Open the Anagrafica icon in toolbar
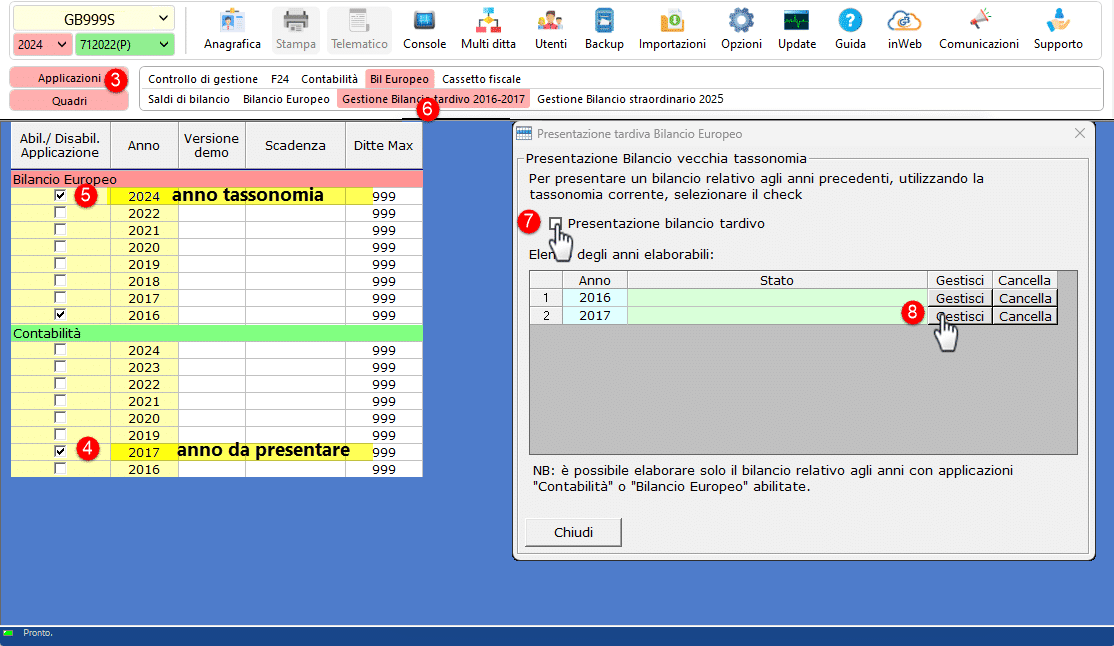 (232, 29)
